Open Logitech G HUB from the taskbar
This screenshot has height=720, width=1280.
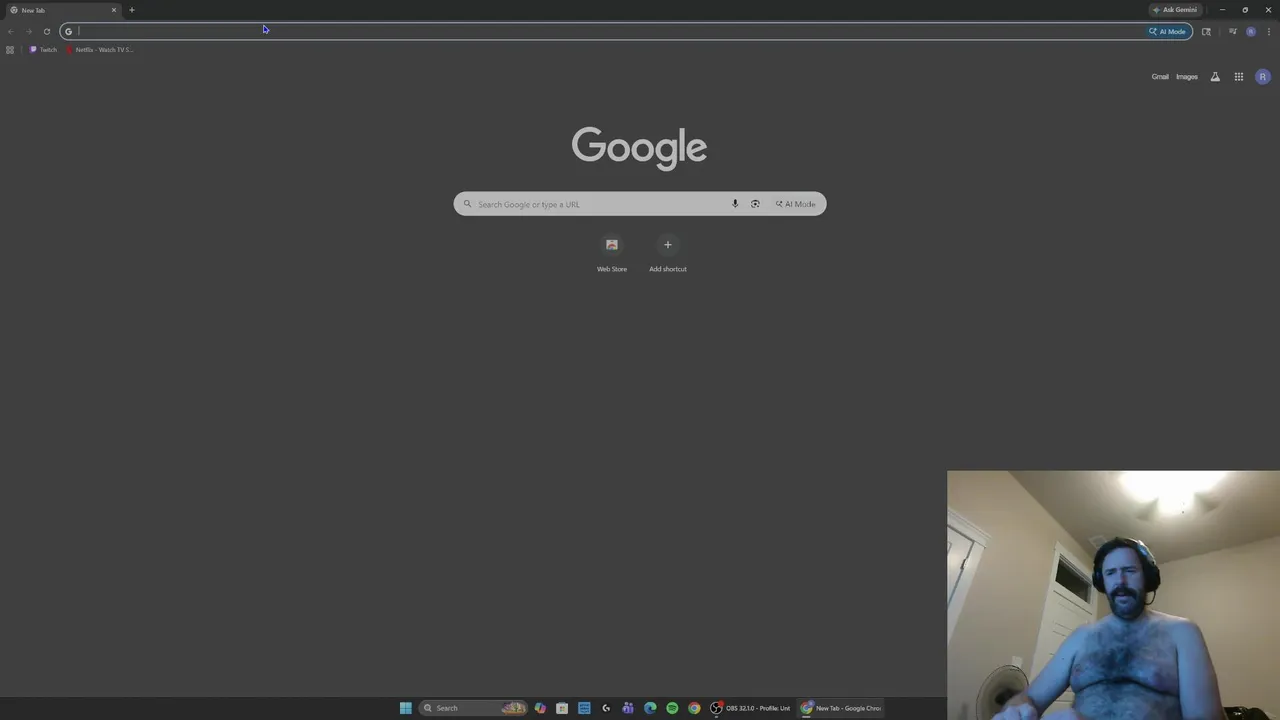pyautogui.click(x=606, y=708)
